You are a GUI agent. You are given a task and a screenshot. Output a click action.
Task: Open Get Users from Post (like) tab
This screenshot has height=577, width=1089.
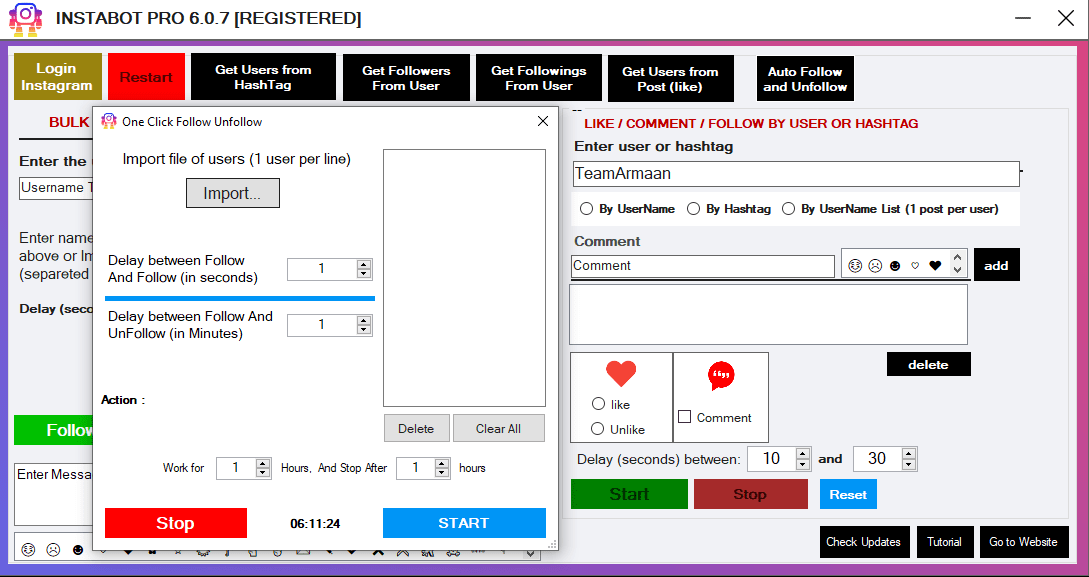[x=670, y=78]
